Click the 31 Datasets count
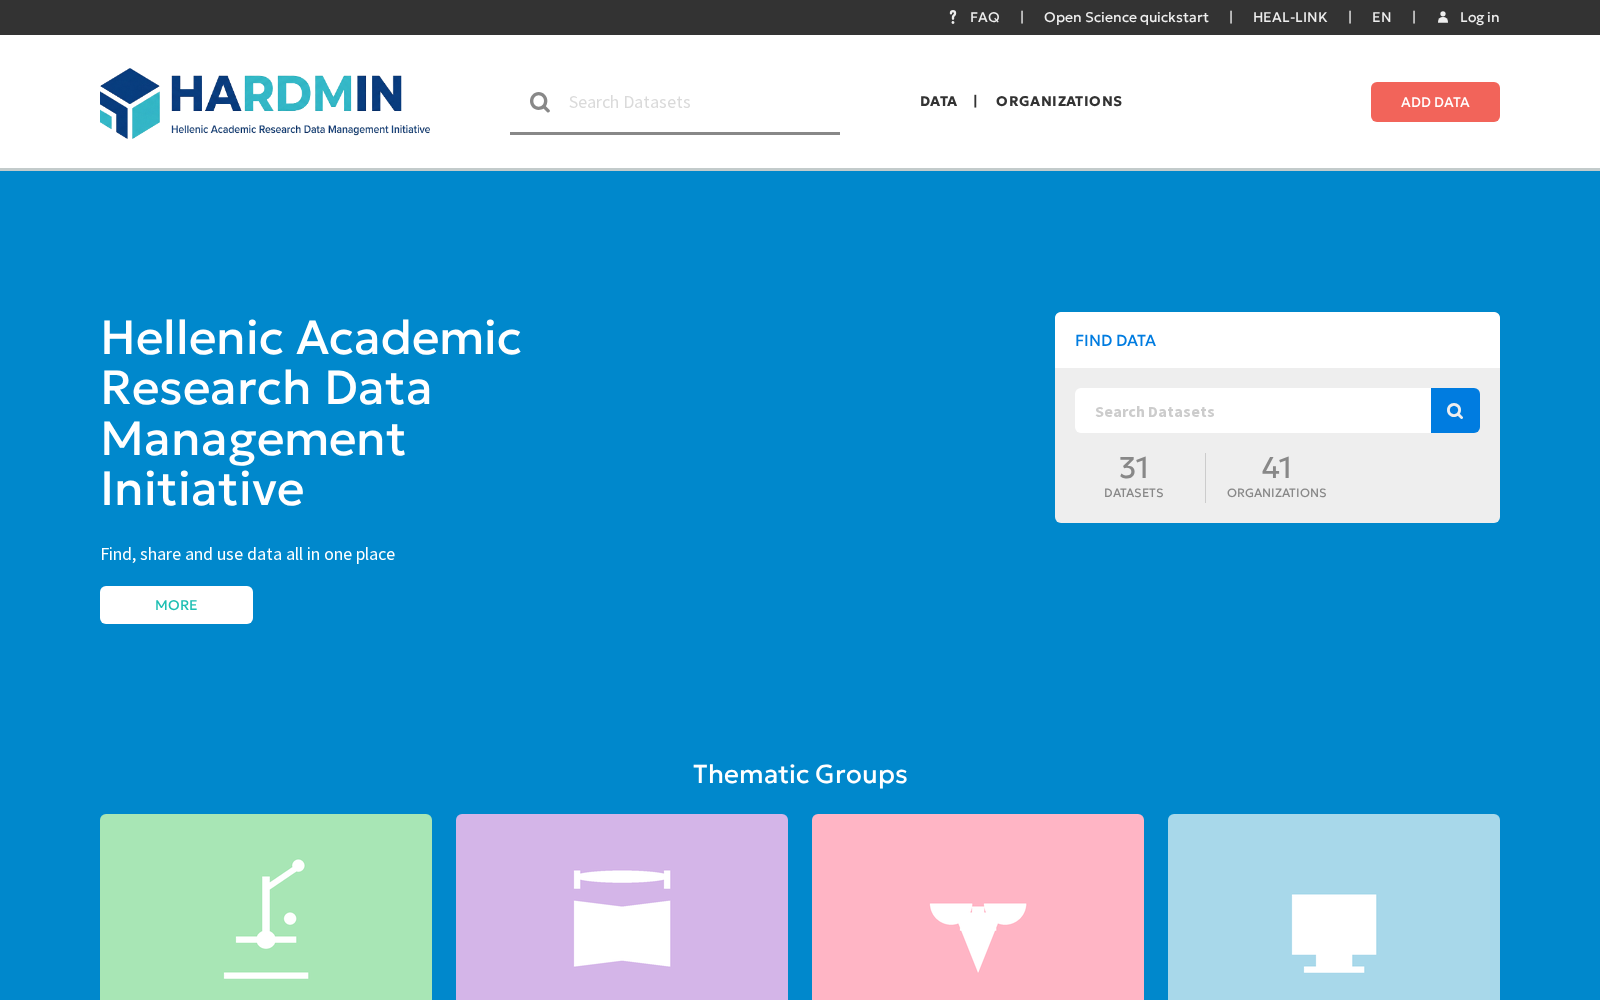The image size is (1600, 1000). click(1134, 477)
